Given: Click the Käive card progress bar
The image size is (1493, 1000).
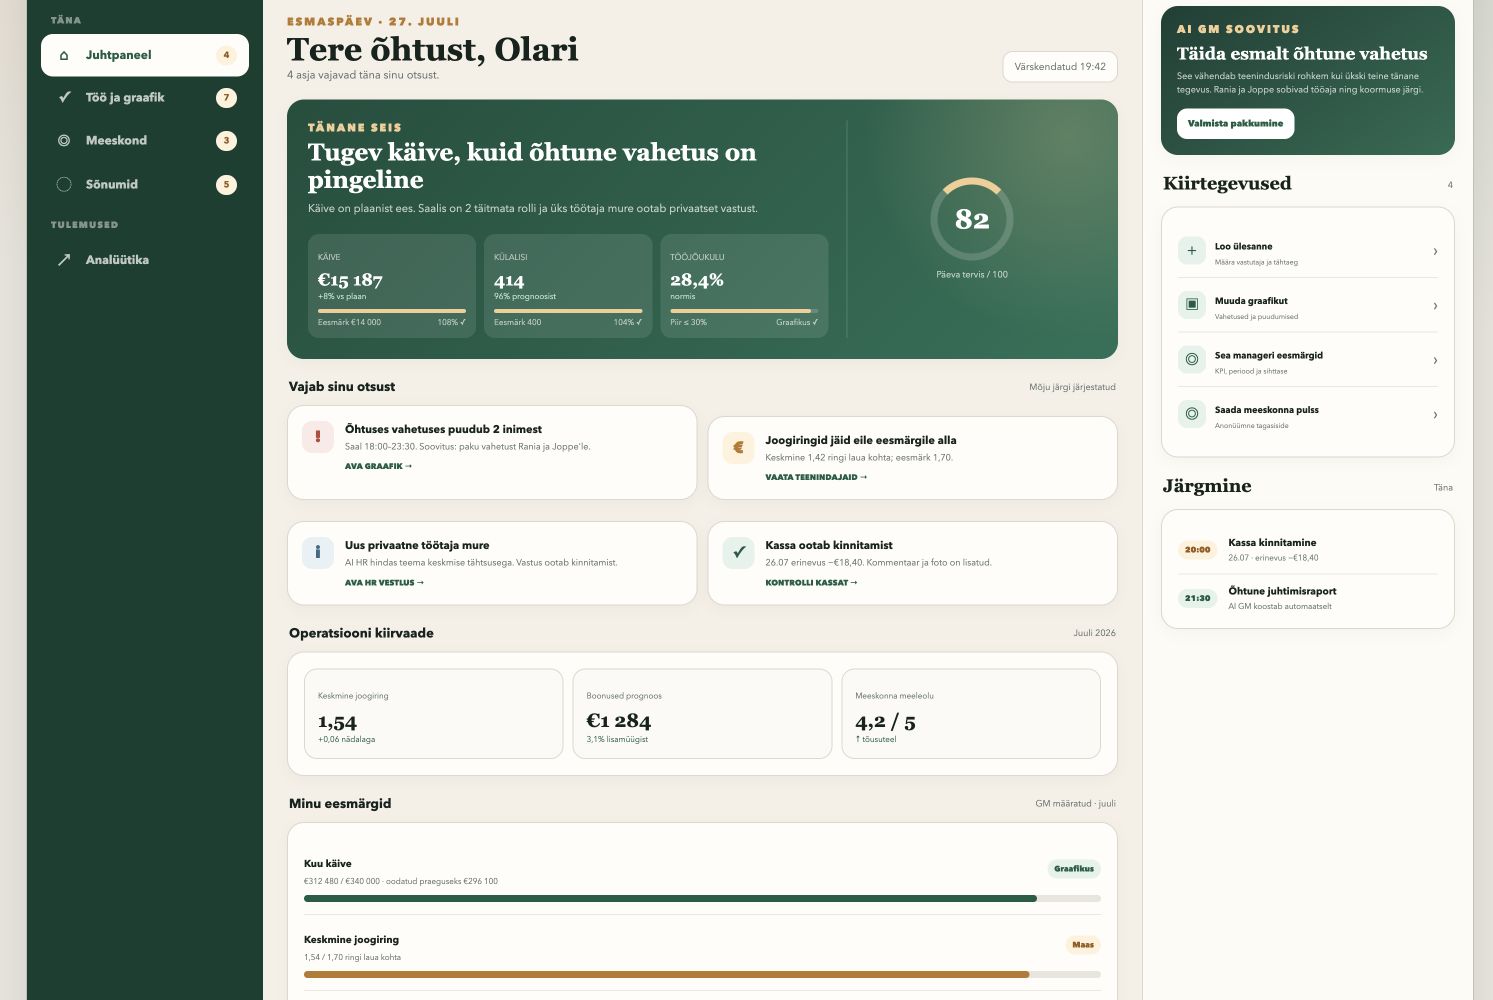Looking at the screenshot, I should (x=392, y=311).
